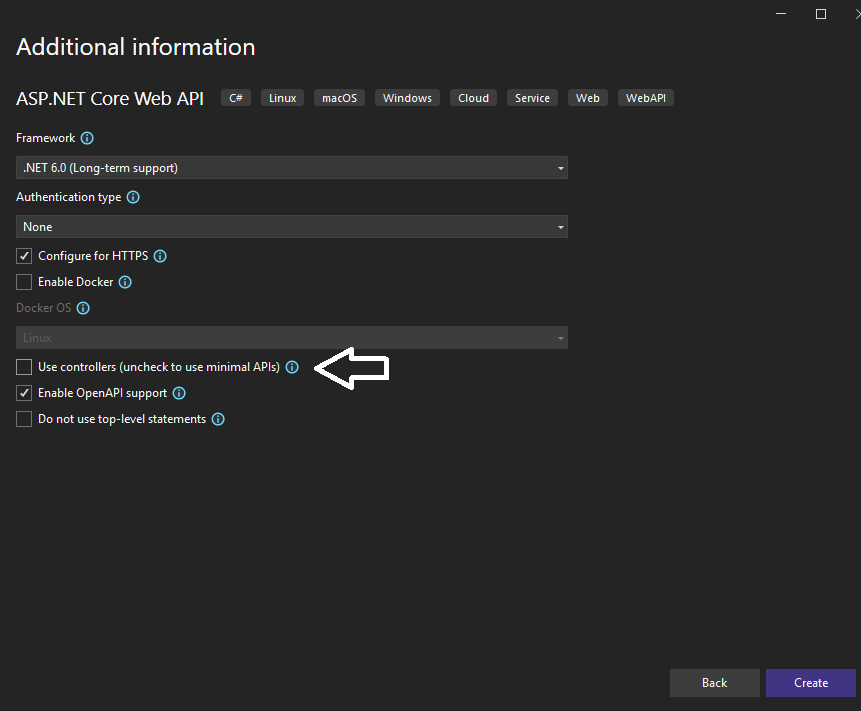Click the Linux tag
861x711 pixels.
pos(282,98)
